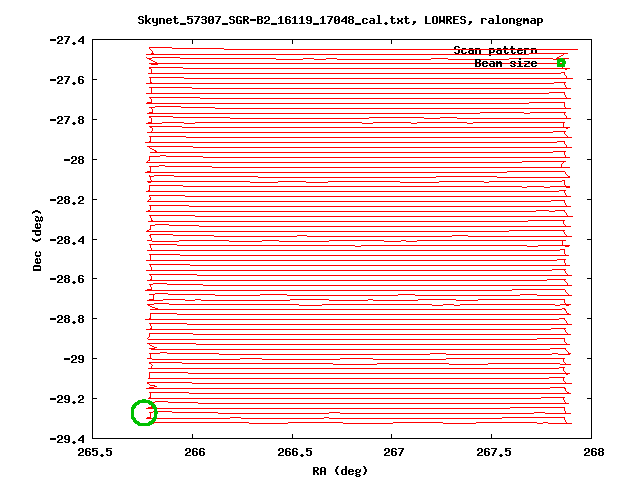Image resolution: width=640 pixels, height=480 pixels.
Task: Select the 'Beam size' legend label
Action: [x=506, y=64]
